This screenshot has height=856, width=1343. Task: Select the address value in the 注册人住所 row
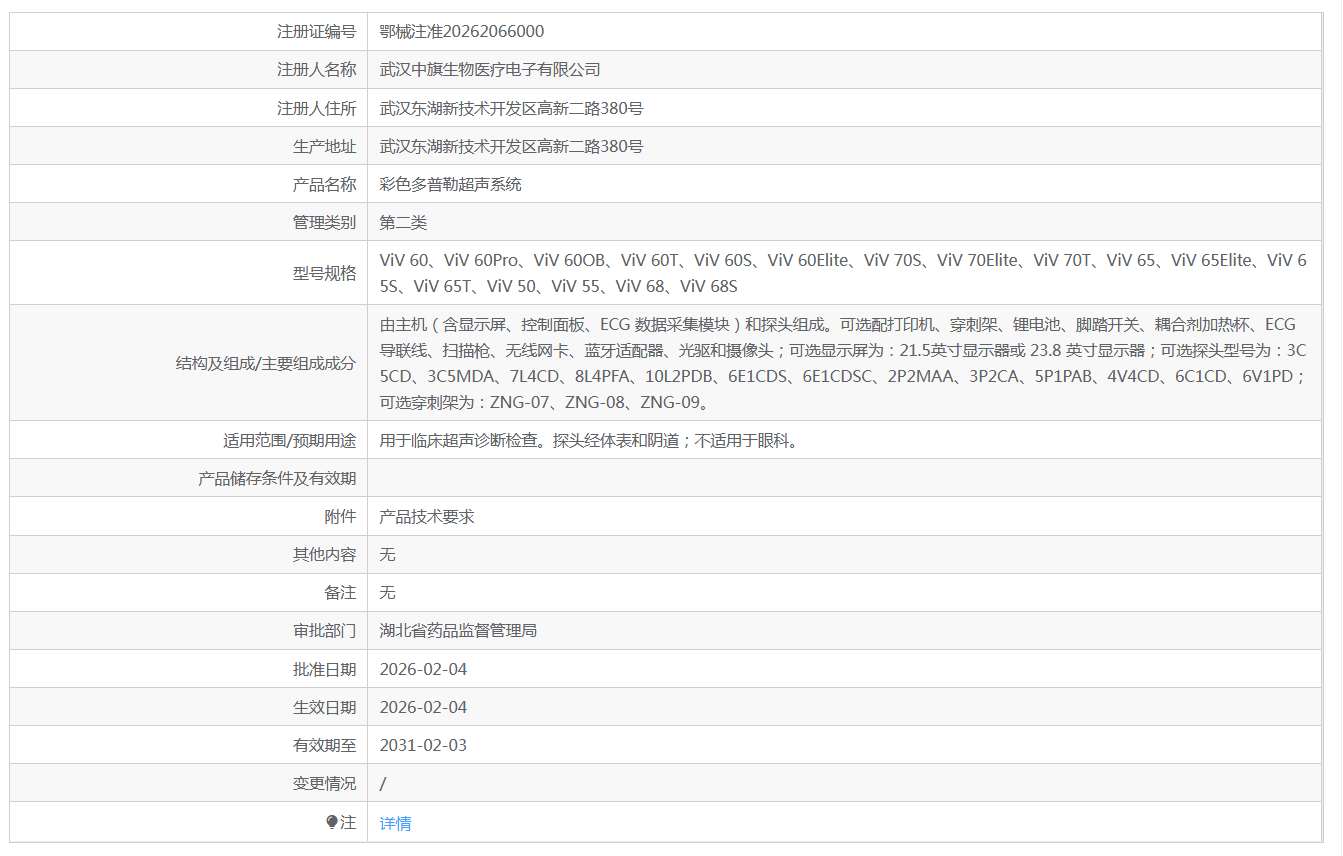click(511, 108)
